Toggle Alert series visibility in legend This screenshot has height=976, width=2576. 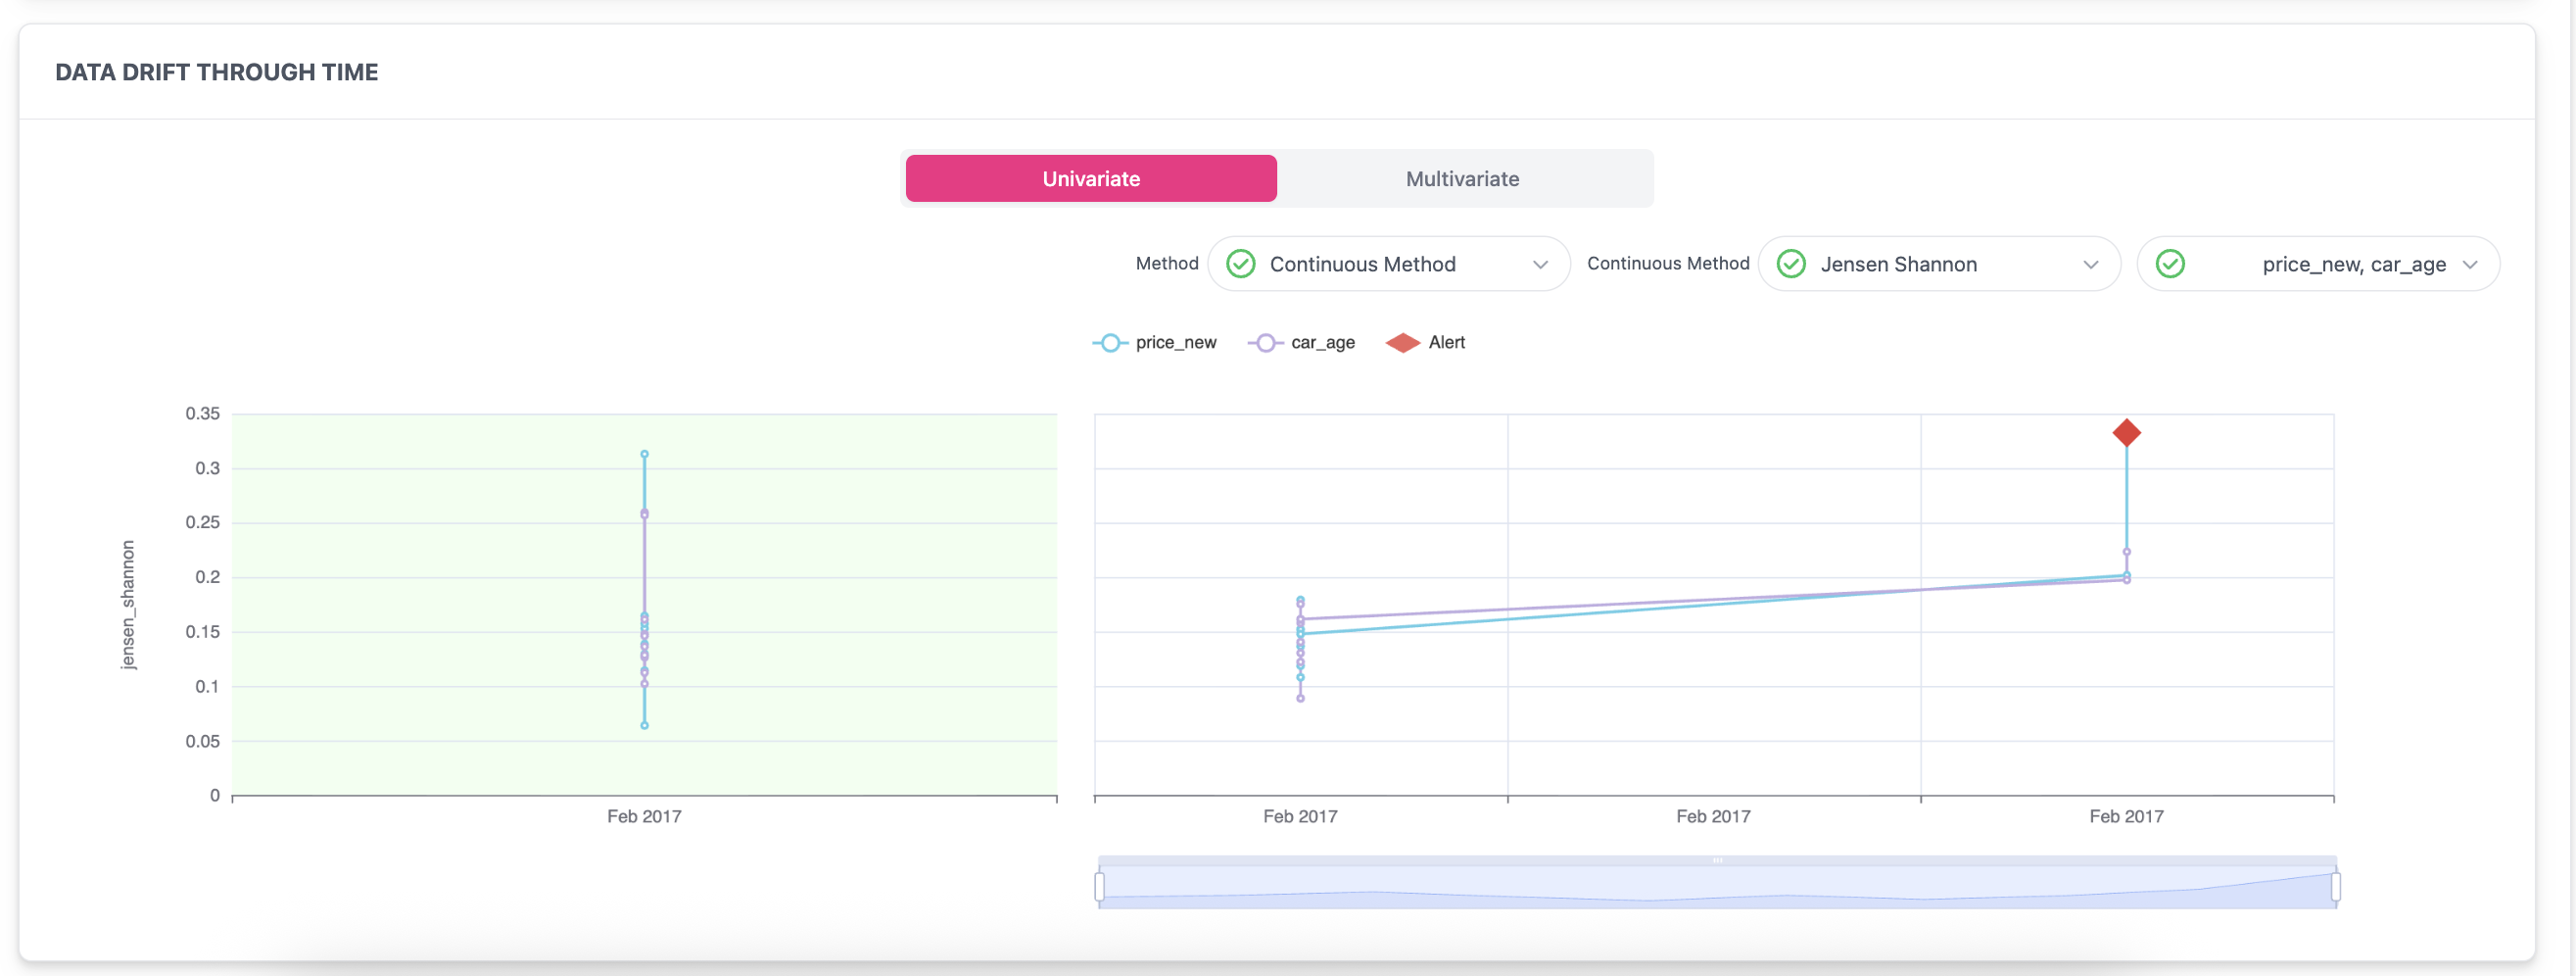click(x=1425, y=343)
